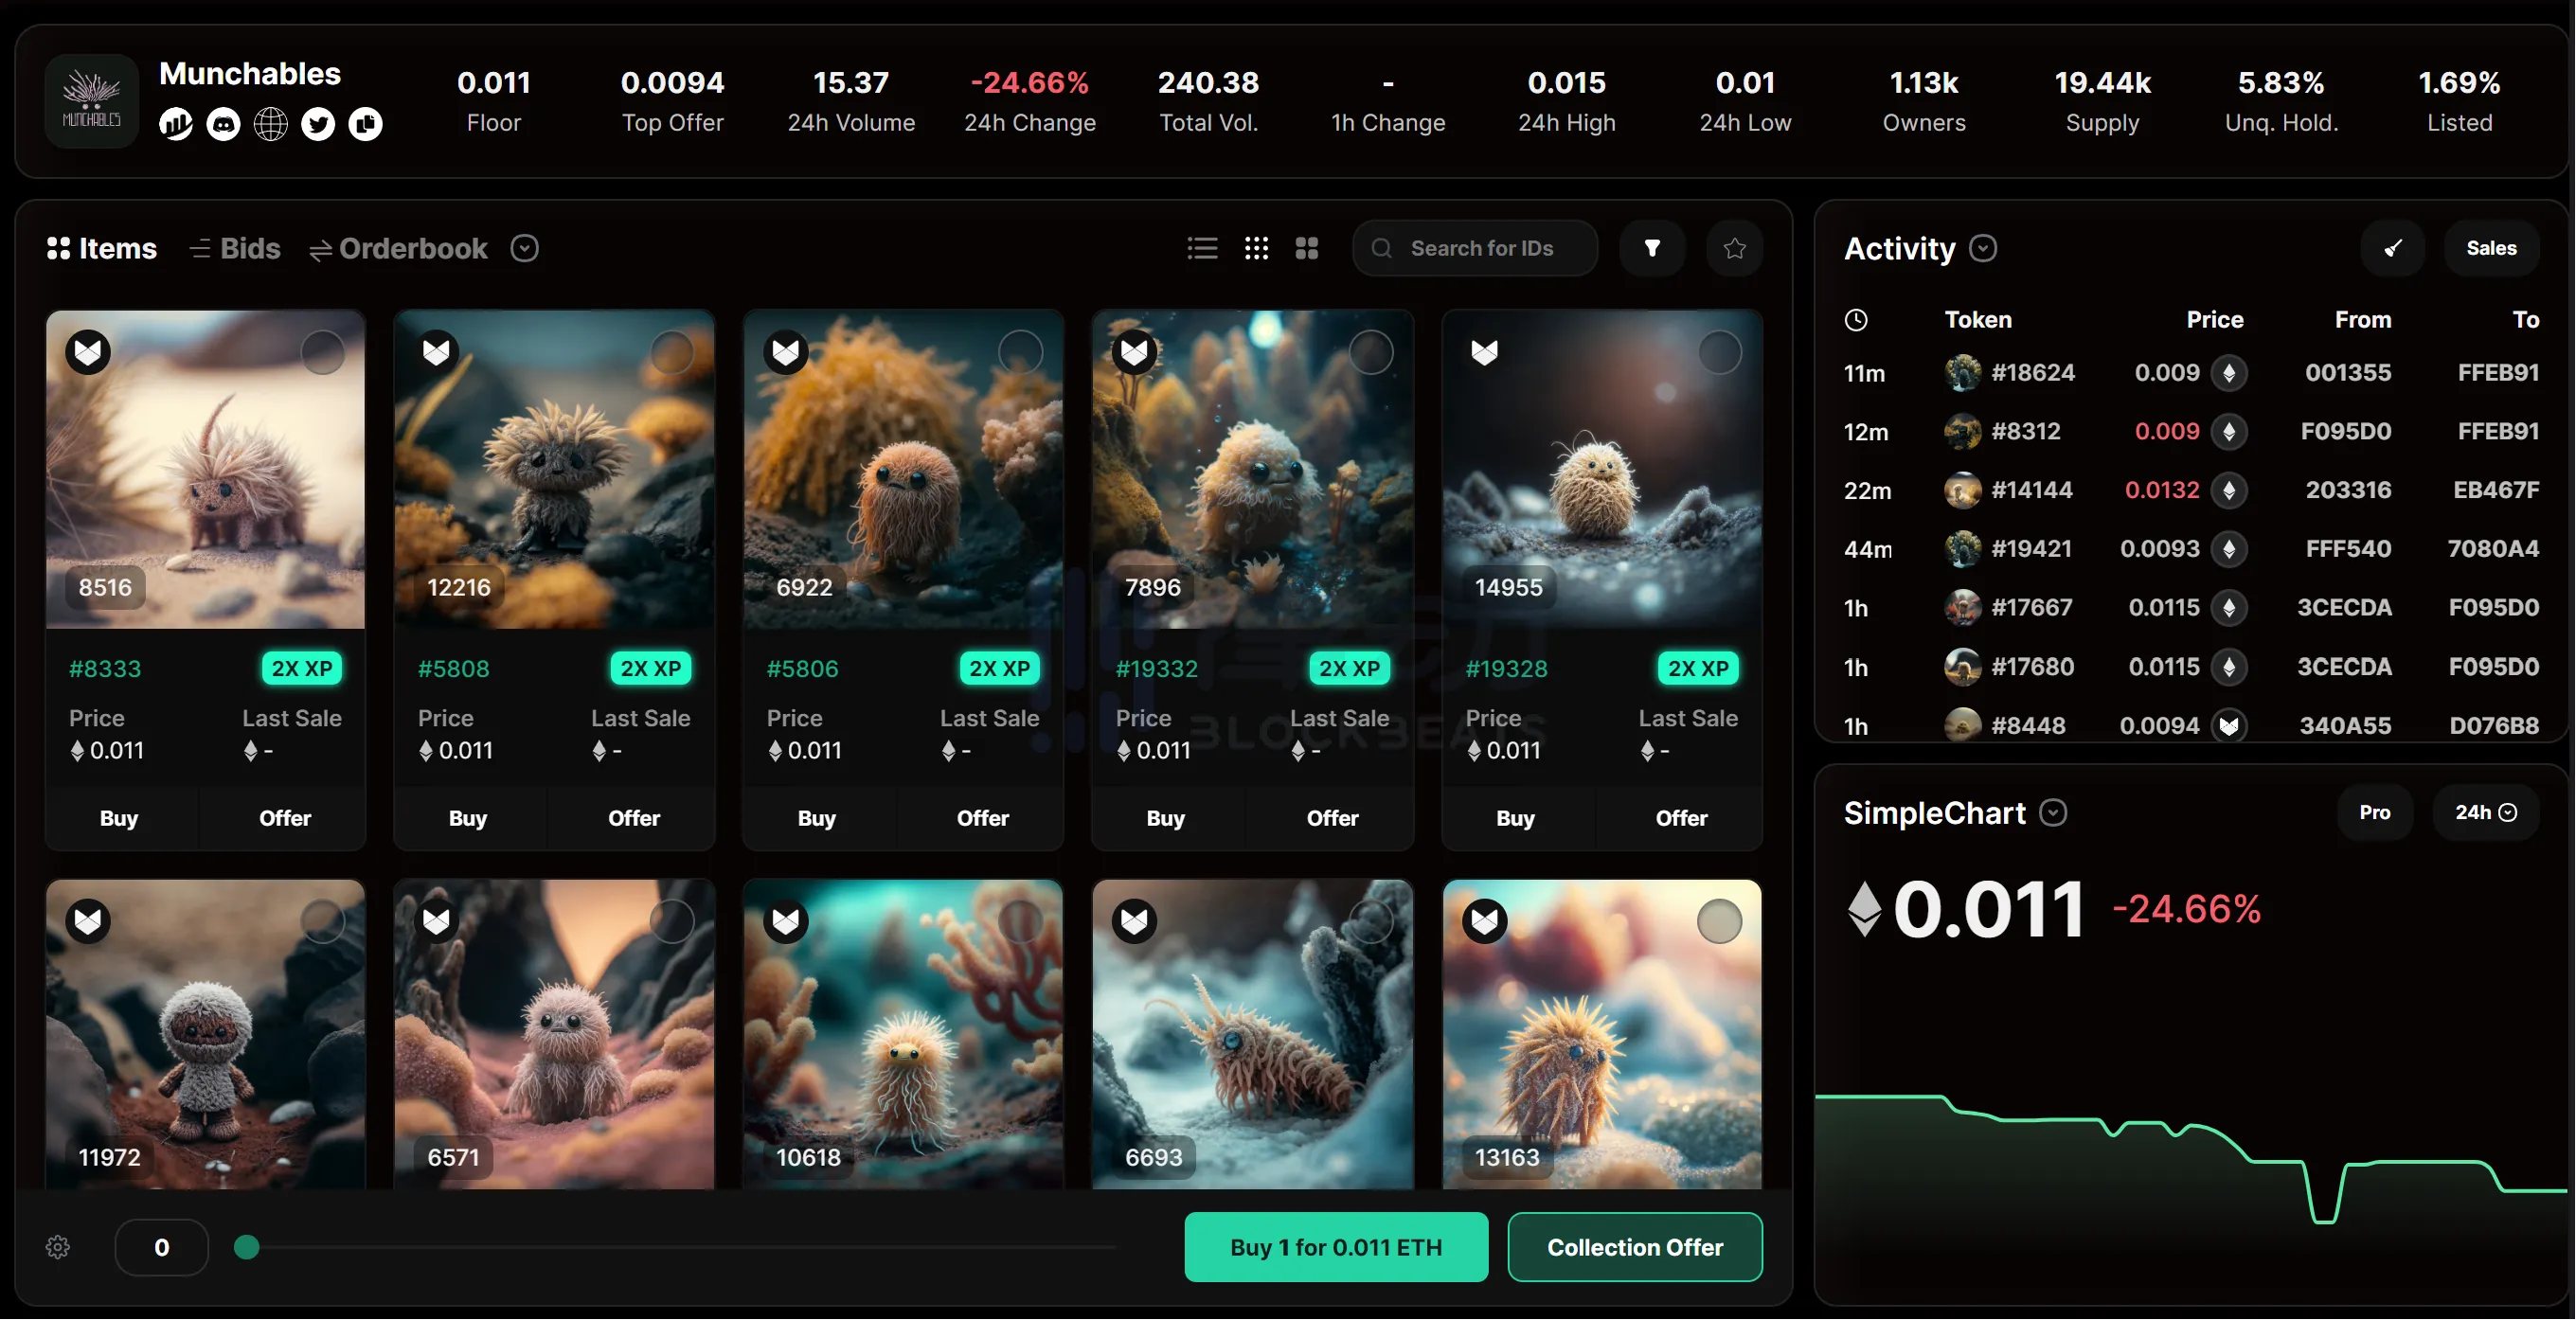Toggle selection circle on item #19328
The height and width of the screenshot is (1320, 2576).
pyautogui.click(x=1719, y=352)
